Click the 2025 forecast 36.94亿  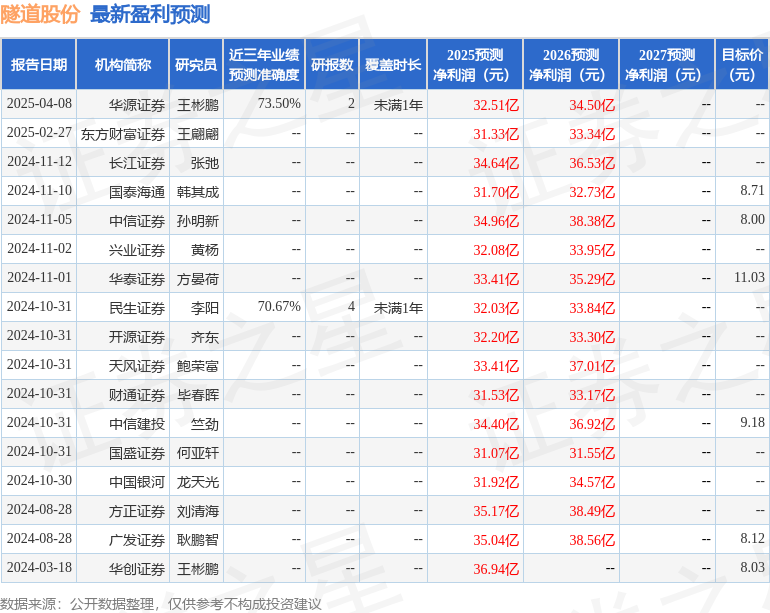496,569
